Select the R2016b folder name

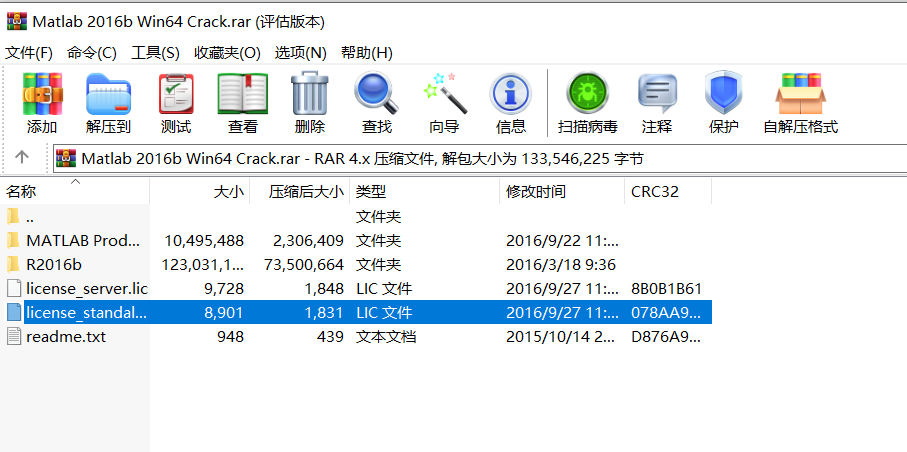point(54,264)
